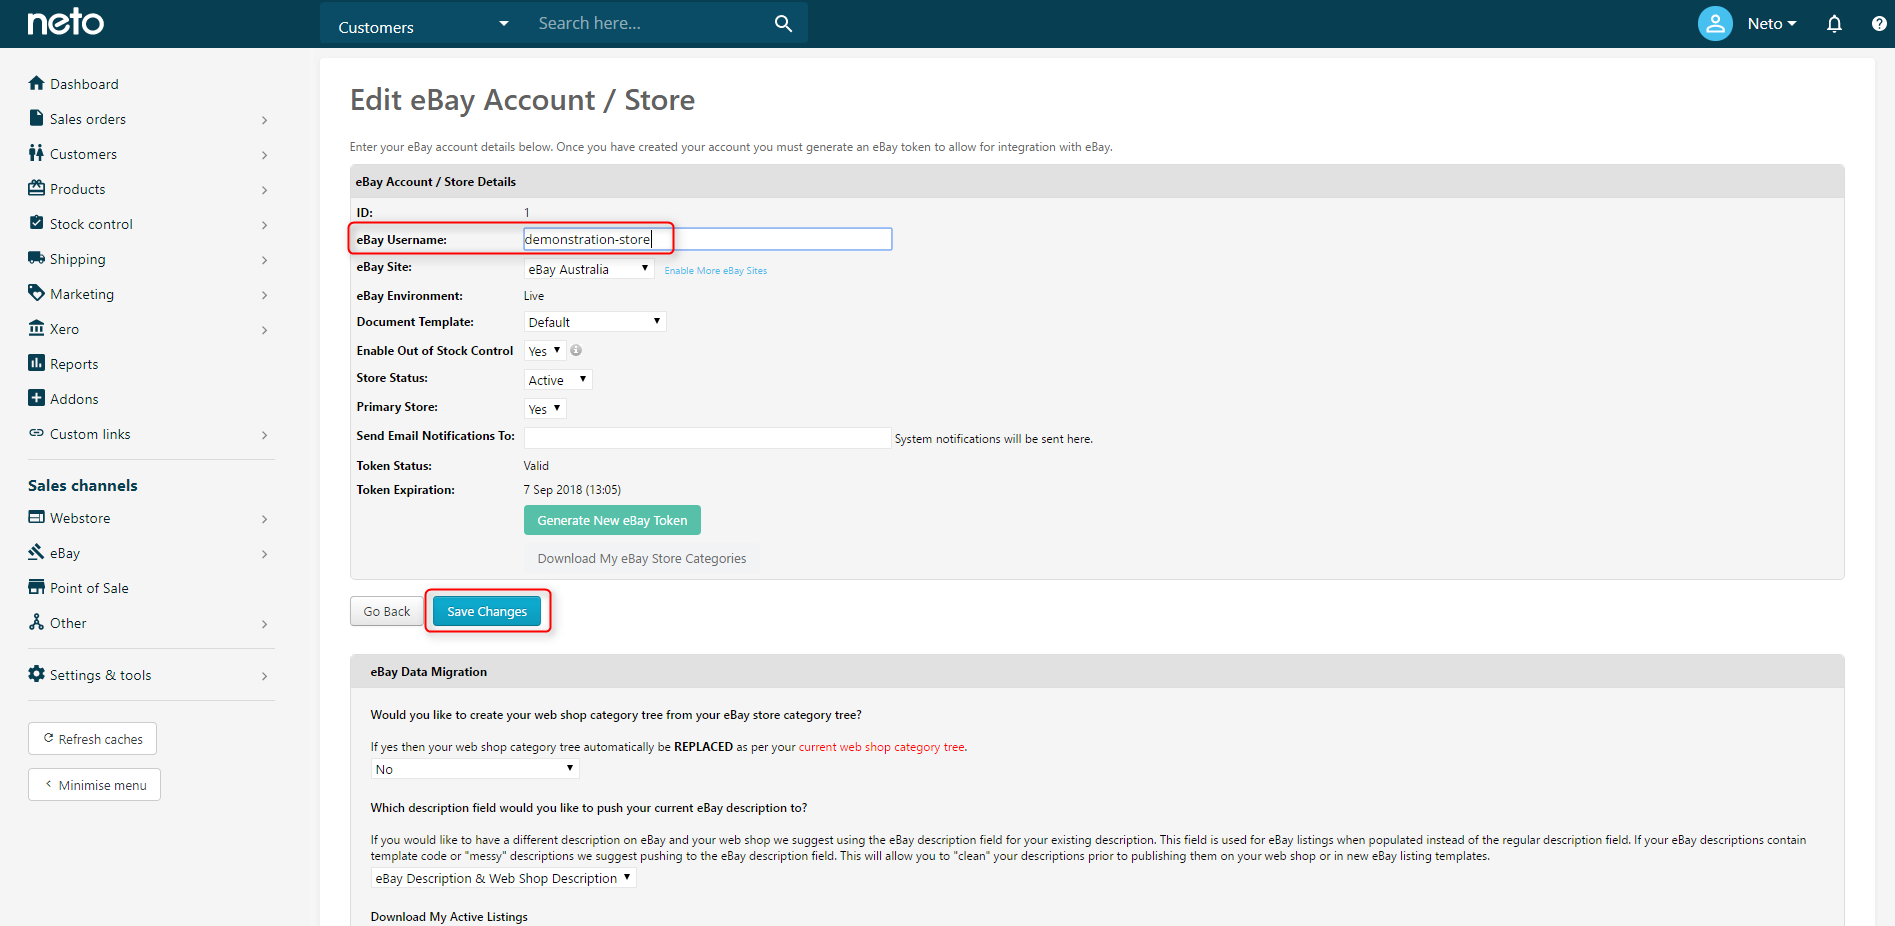Click the user avatar icon
Viewport: 1895px width, 926px height.
[1715, 23]
